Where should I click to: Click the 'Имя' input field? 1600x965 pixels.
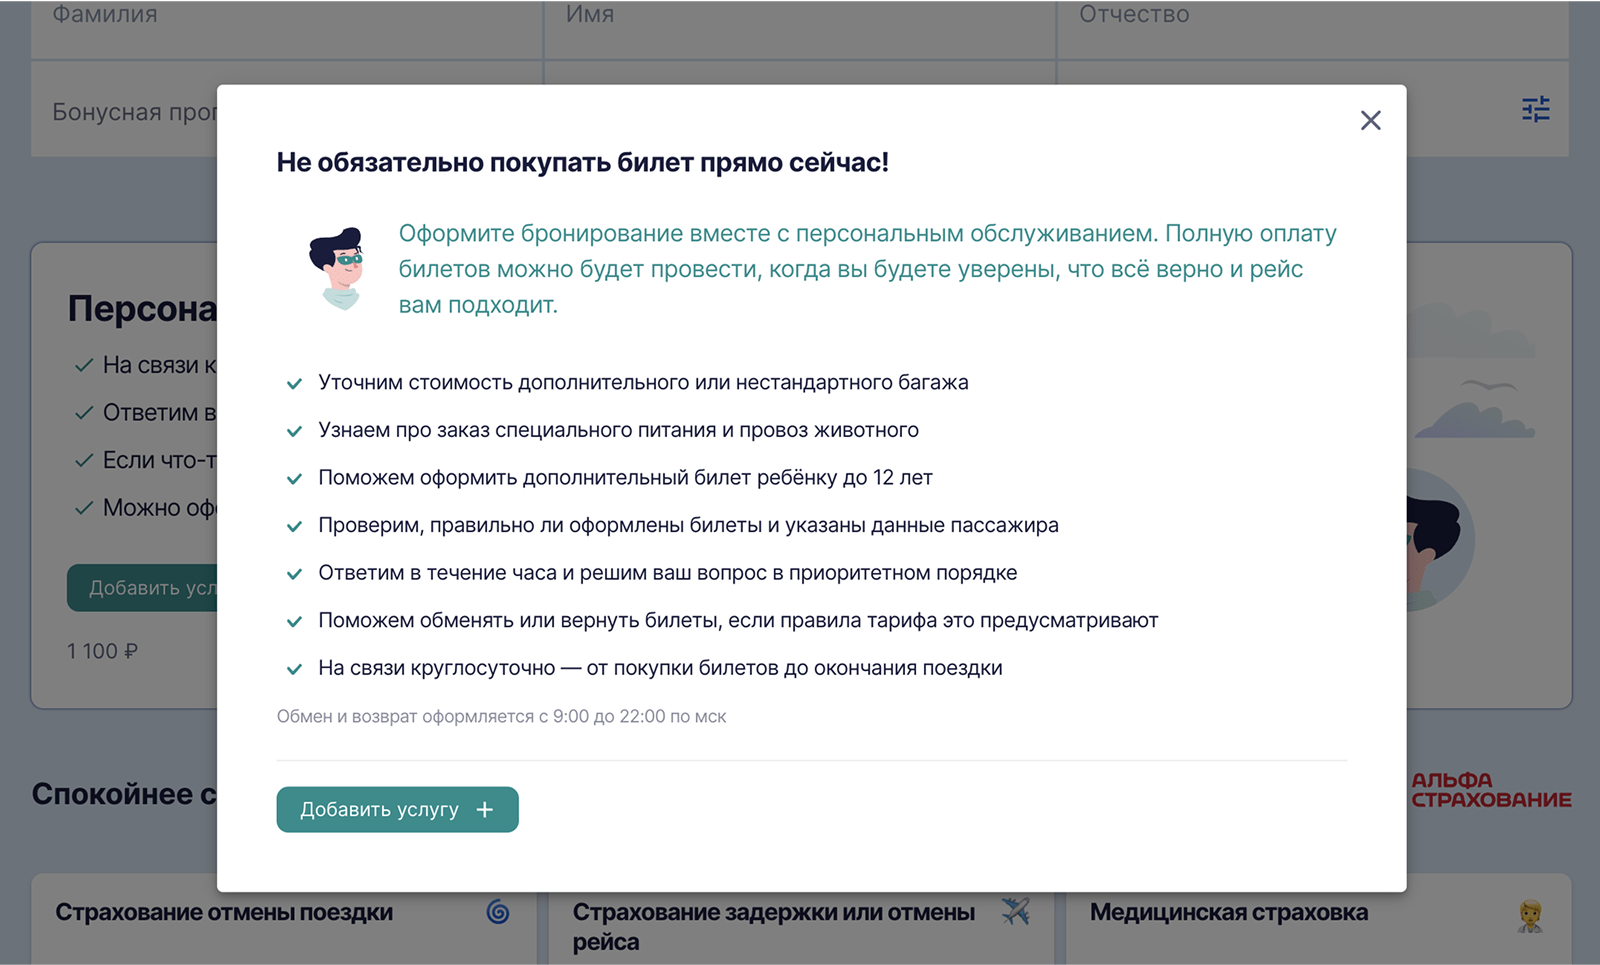pyautogui.click(x=800, y=28)
